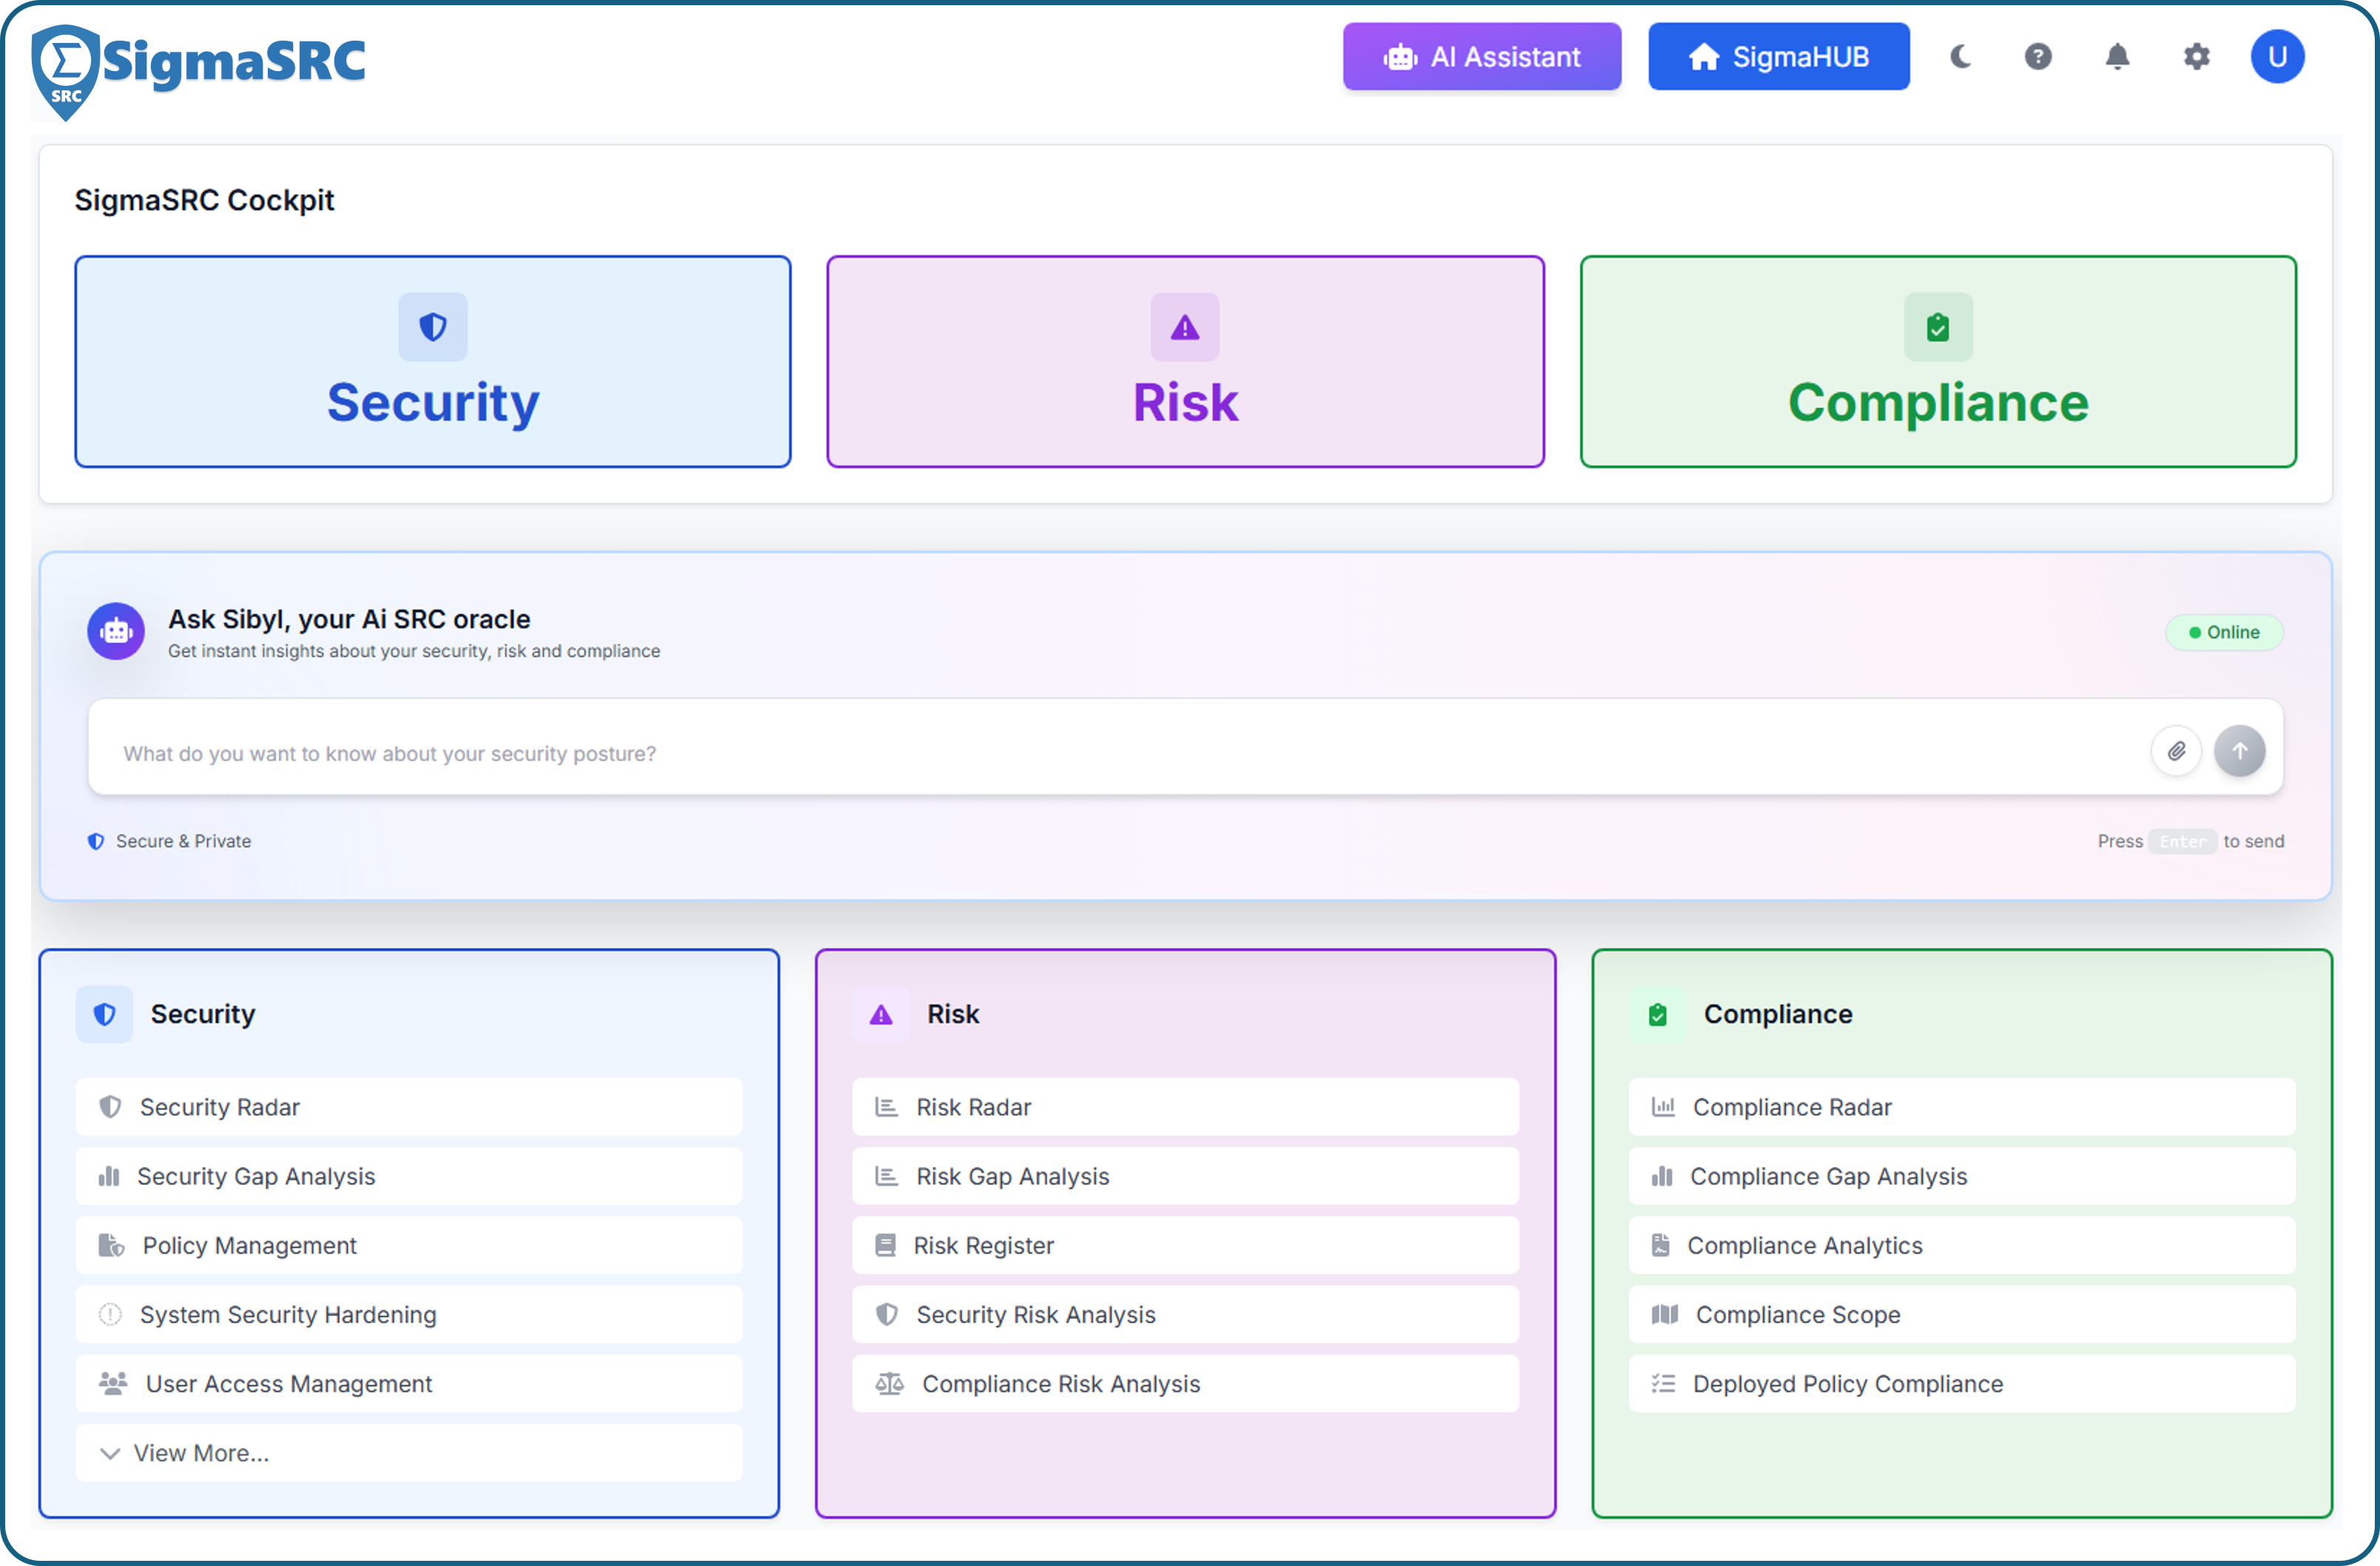Click the Enter key hint
The image size is (2380, 1566).
point(2182,842)
